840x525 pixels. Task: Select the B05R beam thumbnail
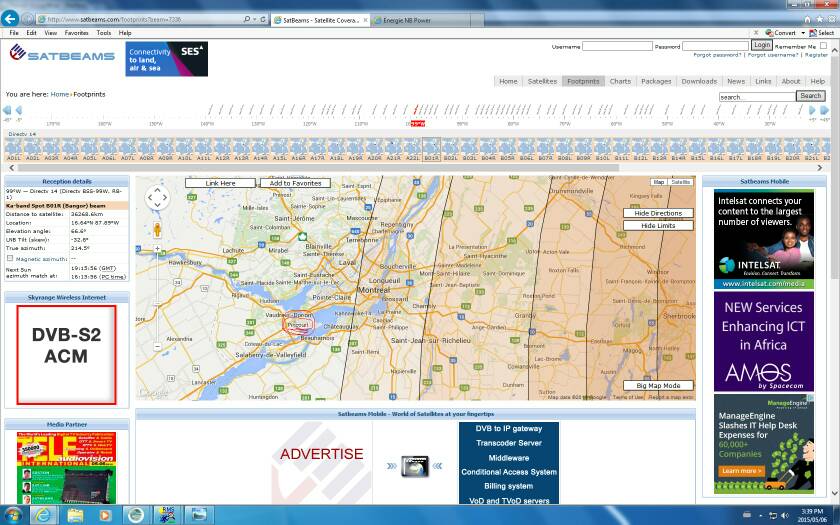507,149
